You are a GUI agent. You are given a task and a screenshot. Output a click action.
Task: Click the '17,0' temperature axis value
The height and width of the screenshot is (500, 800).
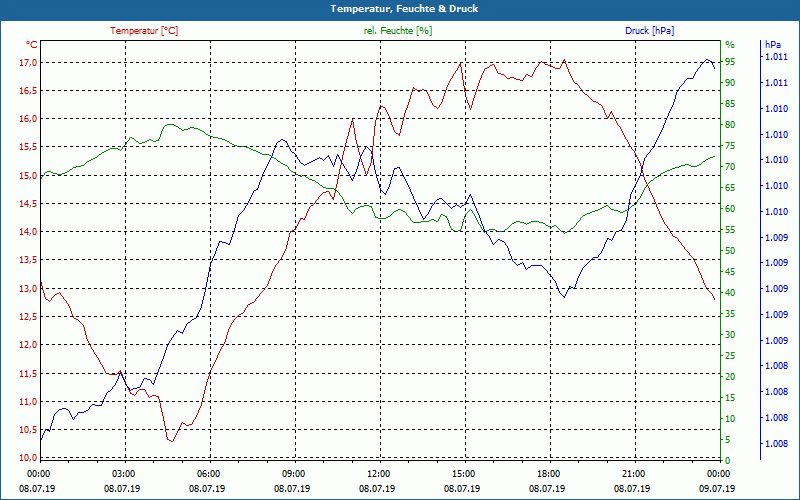[x=29, y=62]
